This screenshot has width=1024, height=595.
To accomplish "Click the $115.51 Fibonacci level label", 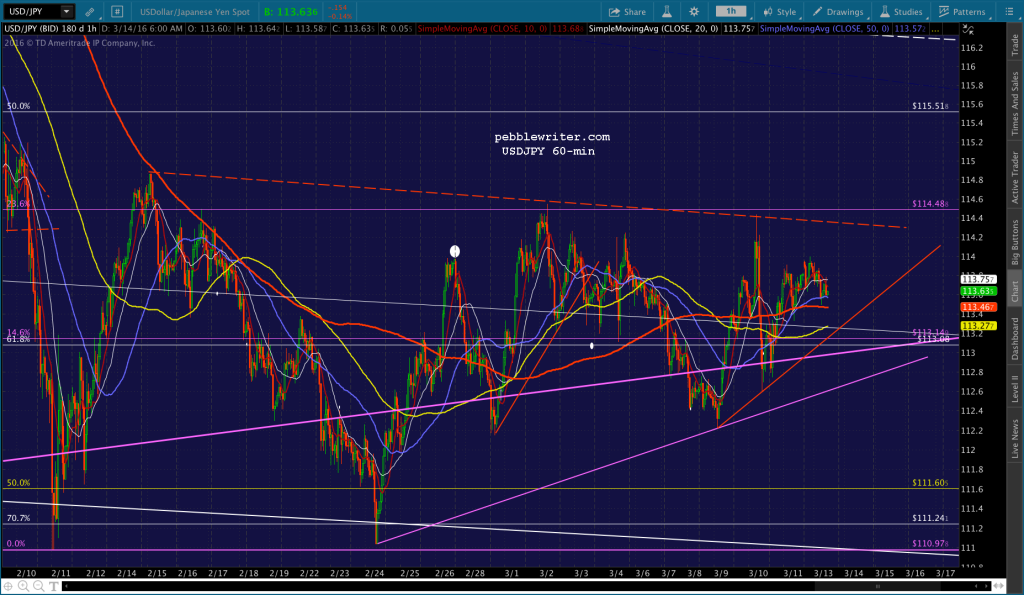I will tap(930, 106).
